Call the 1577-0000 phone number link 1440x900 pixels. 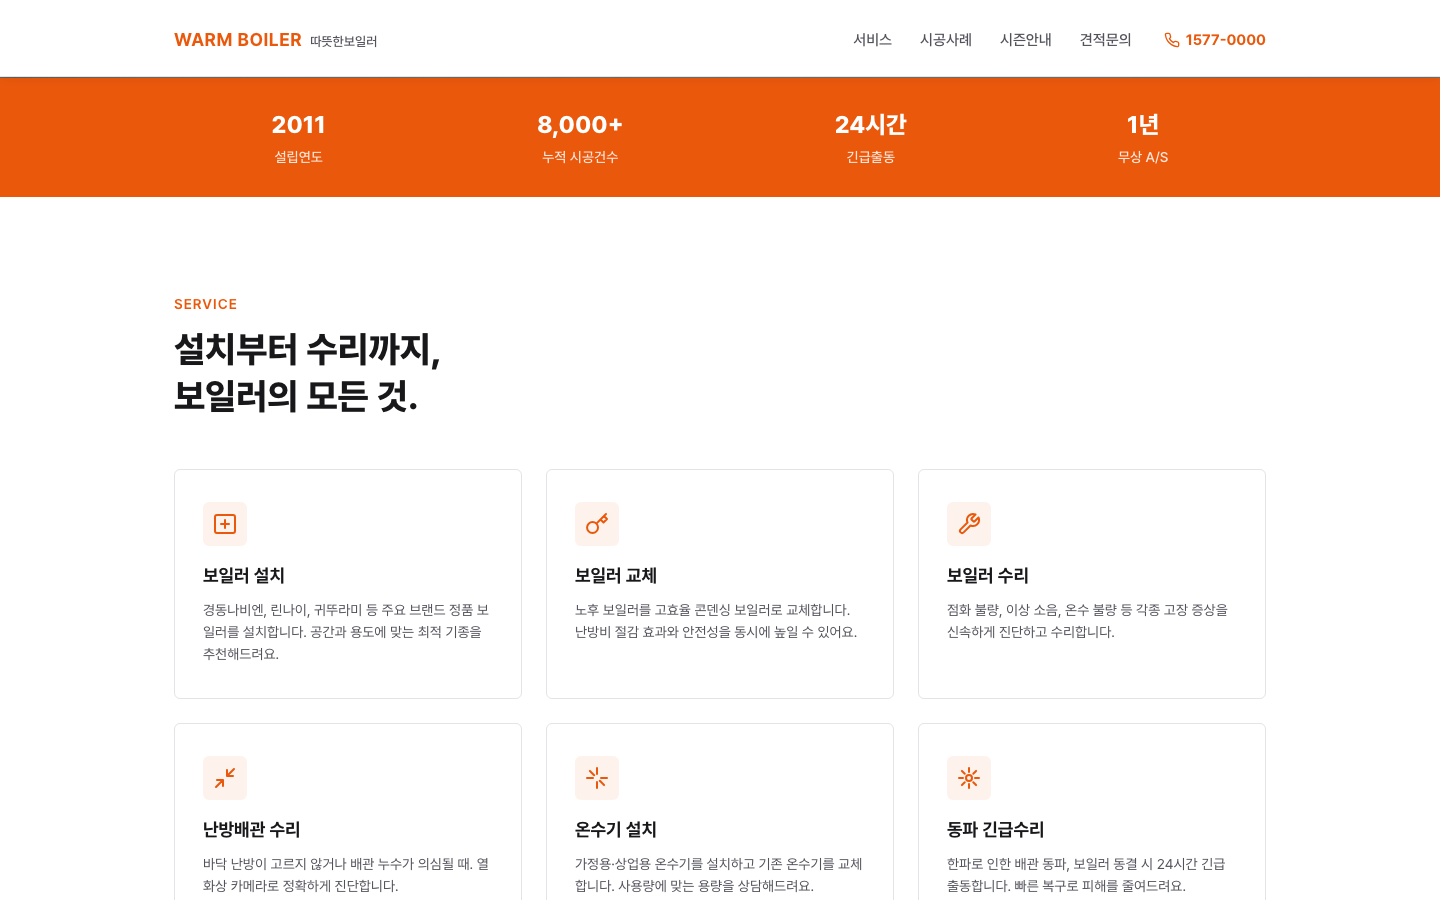[1225, 40]
